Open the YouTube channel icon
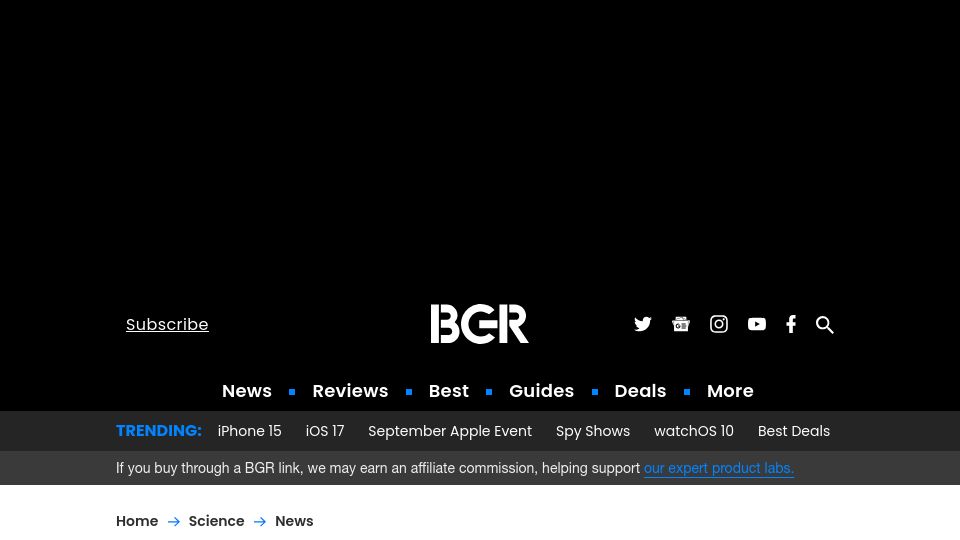 pos(757,324)
